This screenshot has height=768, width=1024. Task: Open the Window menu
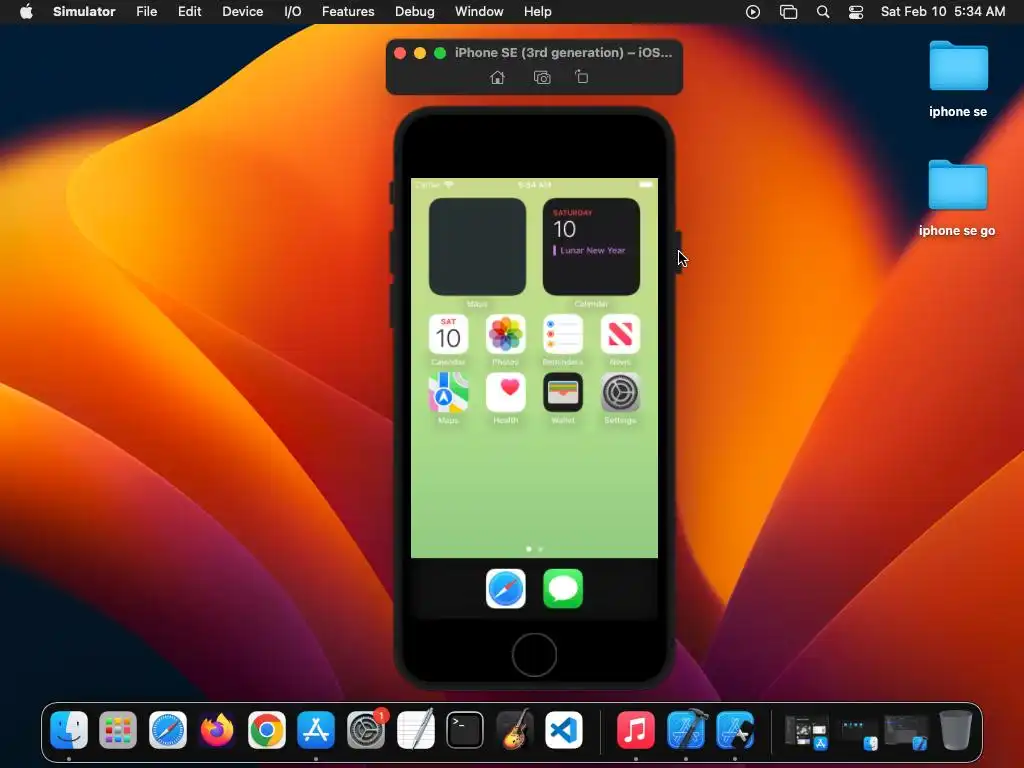coord(479,12)
